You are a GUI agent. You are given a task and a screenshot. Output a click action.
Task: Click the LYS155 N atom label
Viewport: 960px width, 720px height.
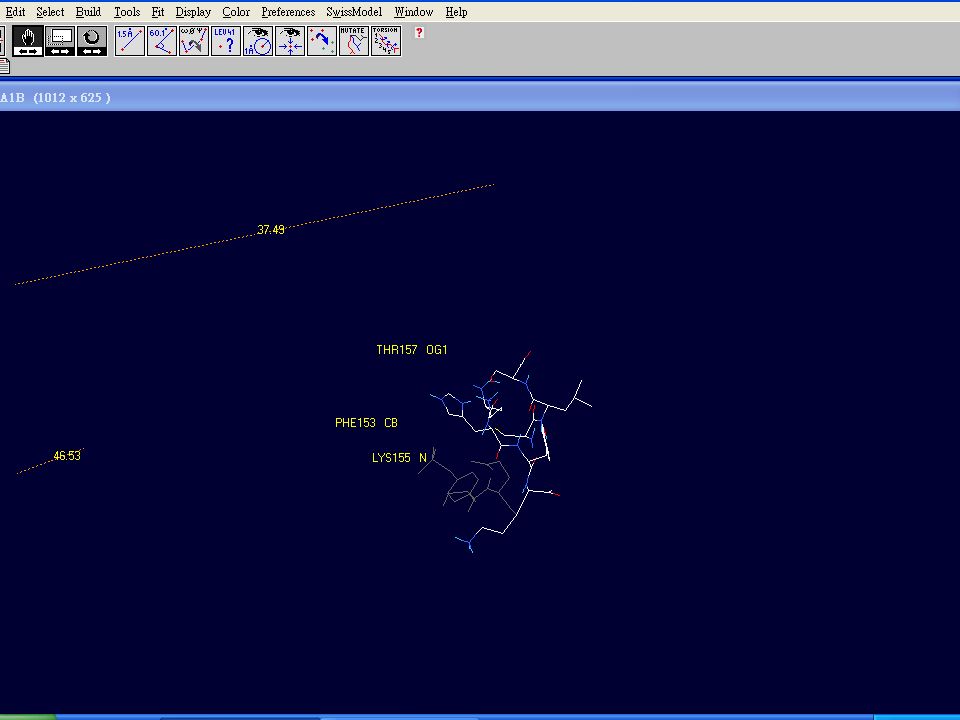coord(399,457)
